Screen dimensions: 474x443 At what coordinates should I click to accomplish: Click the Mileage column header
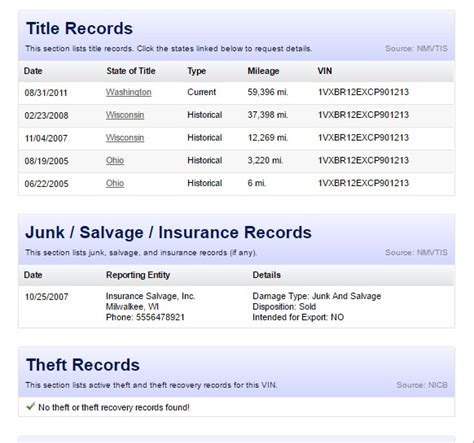pyautogui.click(x=263, y=71)
